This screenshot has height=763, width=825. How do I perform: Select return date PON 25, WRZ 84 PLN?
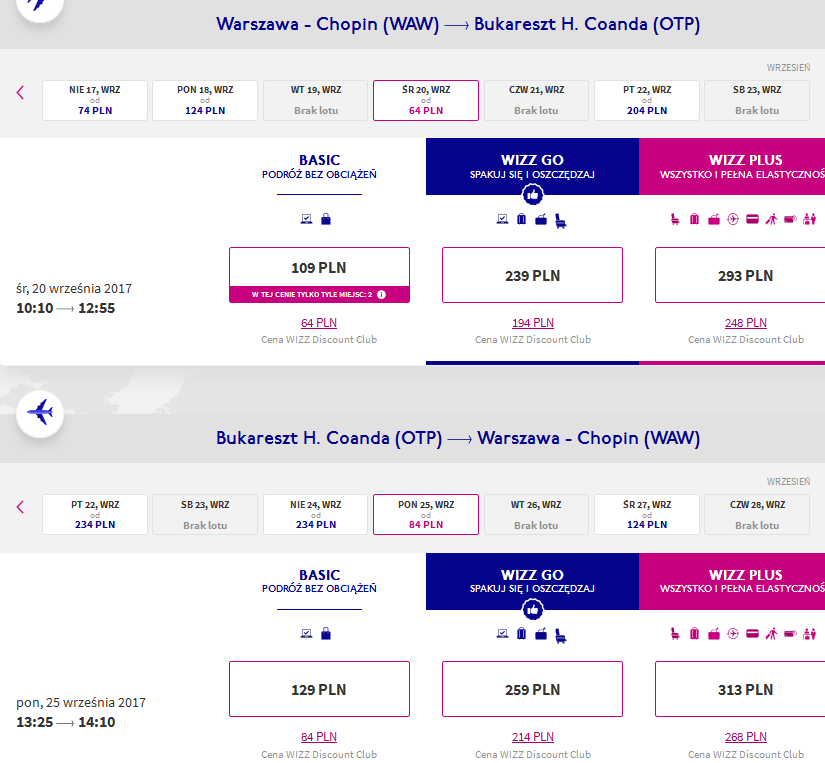tap(426, 515)
